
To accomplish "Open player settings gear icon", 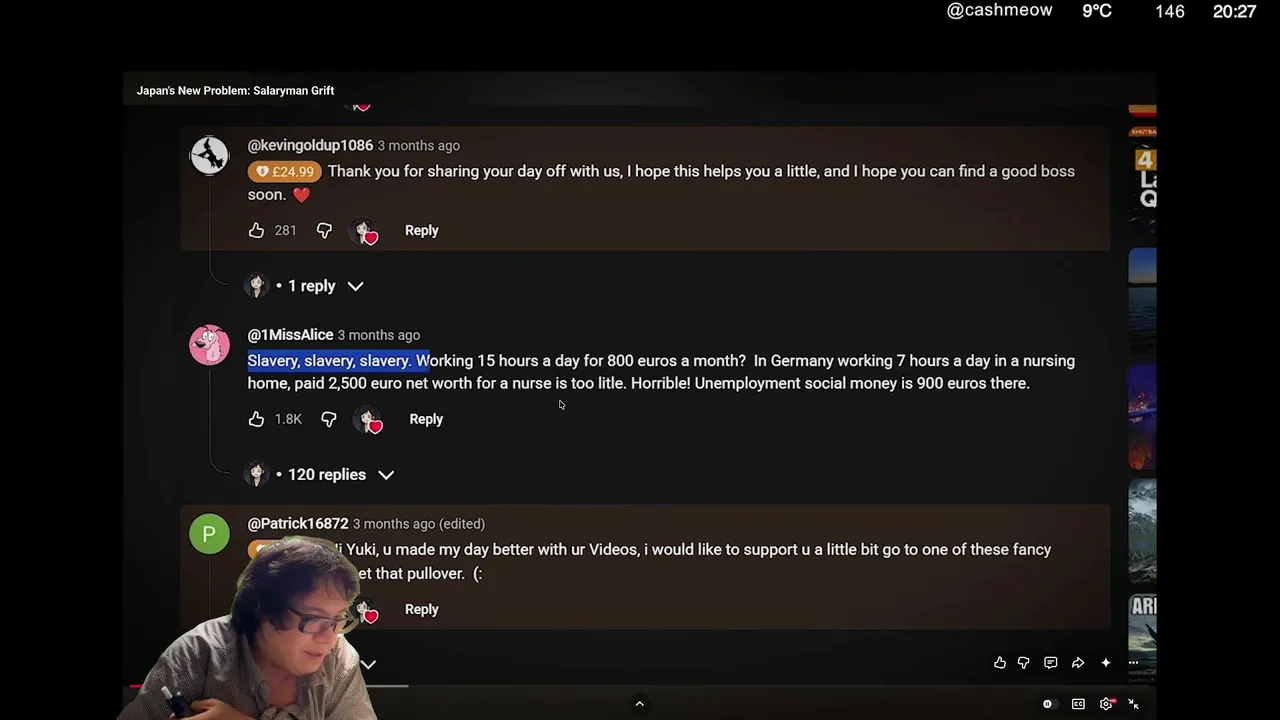I will (x=1107, y=704).
